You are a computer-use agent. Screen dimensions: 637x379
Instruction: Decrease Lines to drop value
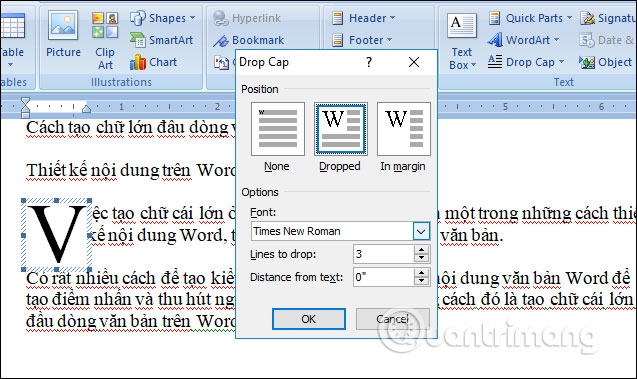[x=421, y=259]
